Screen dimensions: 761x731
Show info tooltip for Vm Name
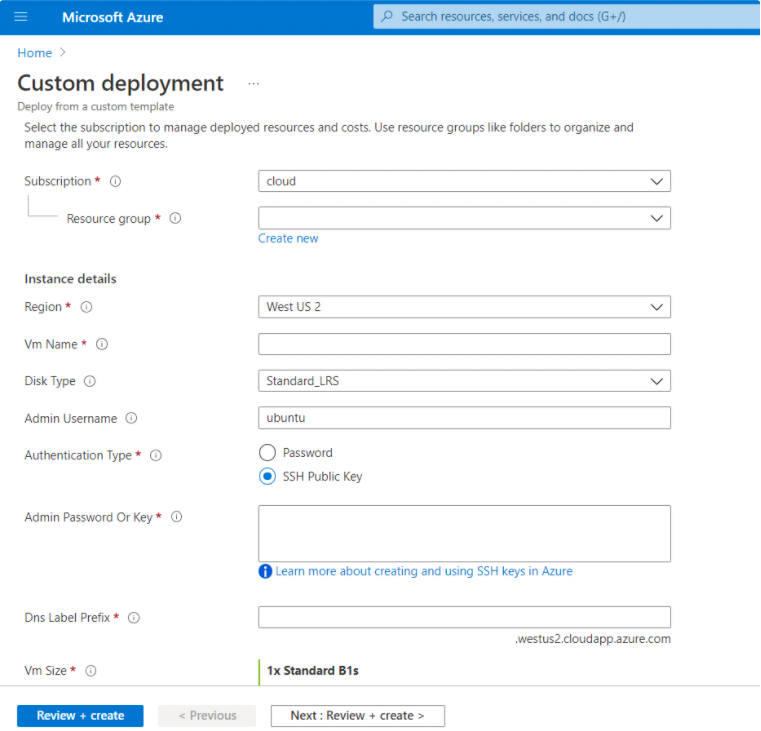[101, 344]
